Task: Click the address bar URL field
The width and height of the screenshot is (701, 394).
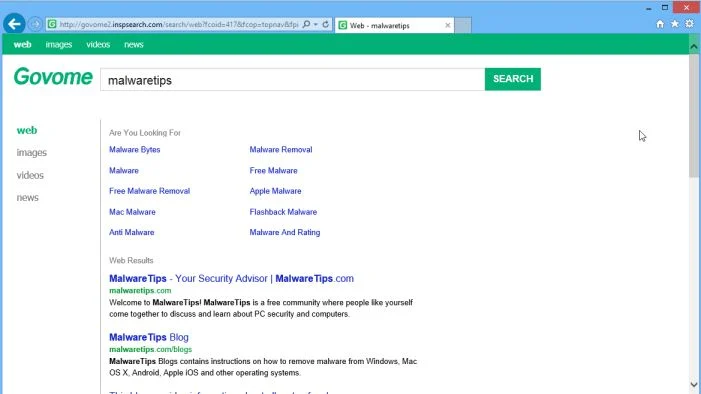Action: point(179,25)
